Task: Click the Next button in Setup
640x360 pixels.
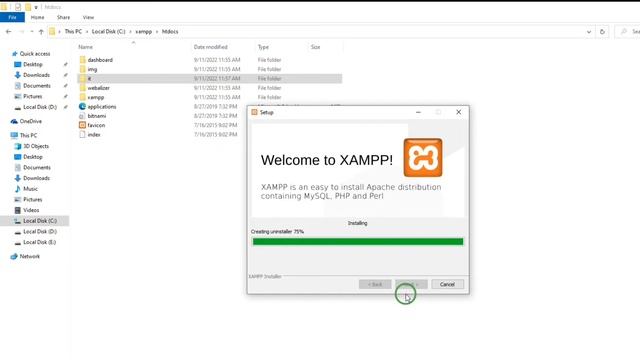Action: [411, 284]
